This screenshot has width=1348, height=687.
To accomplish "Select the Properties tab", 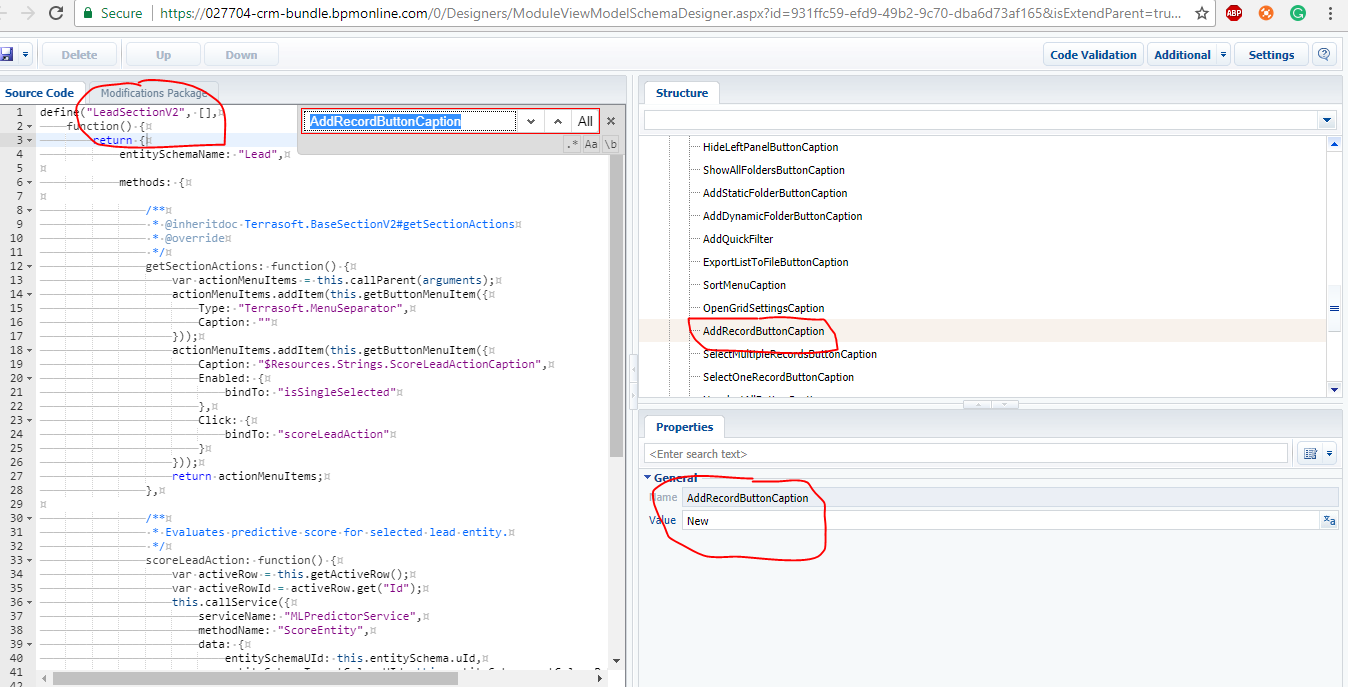I will [684, 427].
